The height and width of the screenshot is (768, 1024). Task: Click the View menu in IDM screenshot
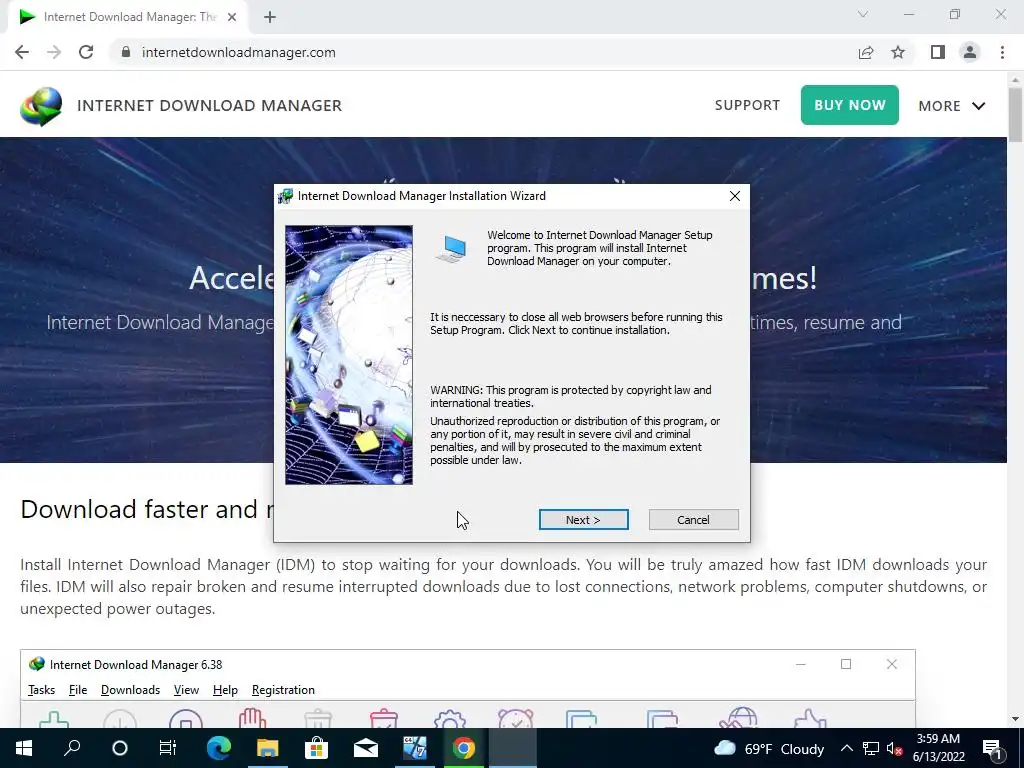[x=186, y=690]
